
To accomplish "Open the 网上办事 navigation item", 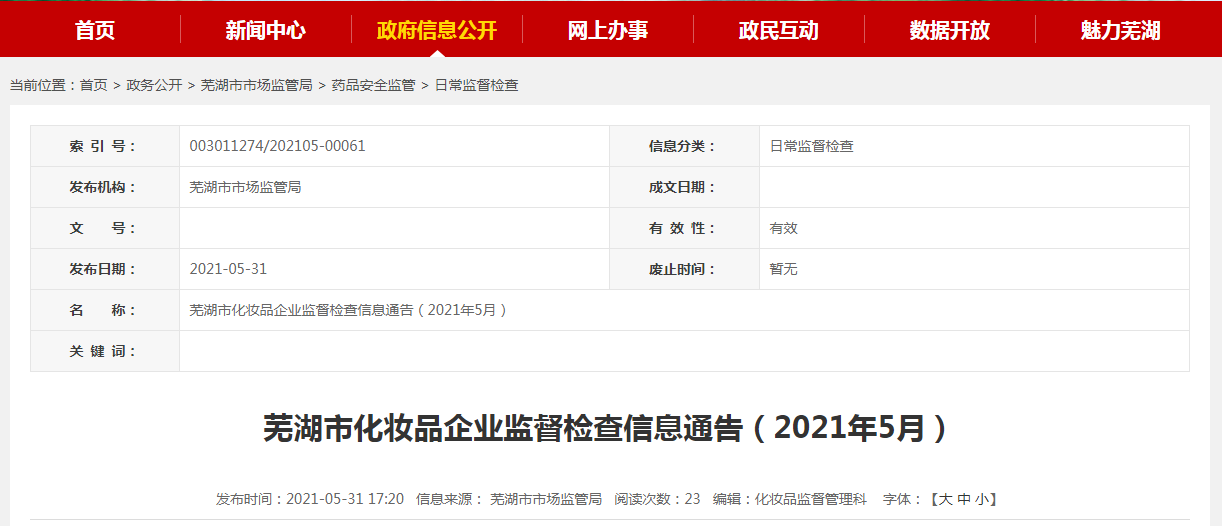I will click(x=608, y=30).
